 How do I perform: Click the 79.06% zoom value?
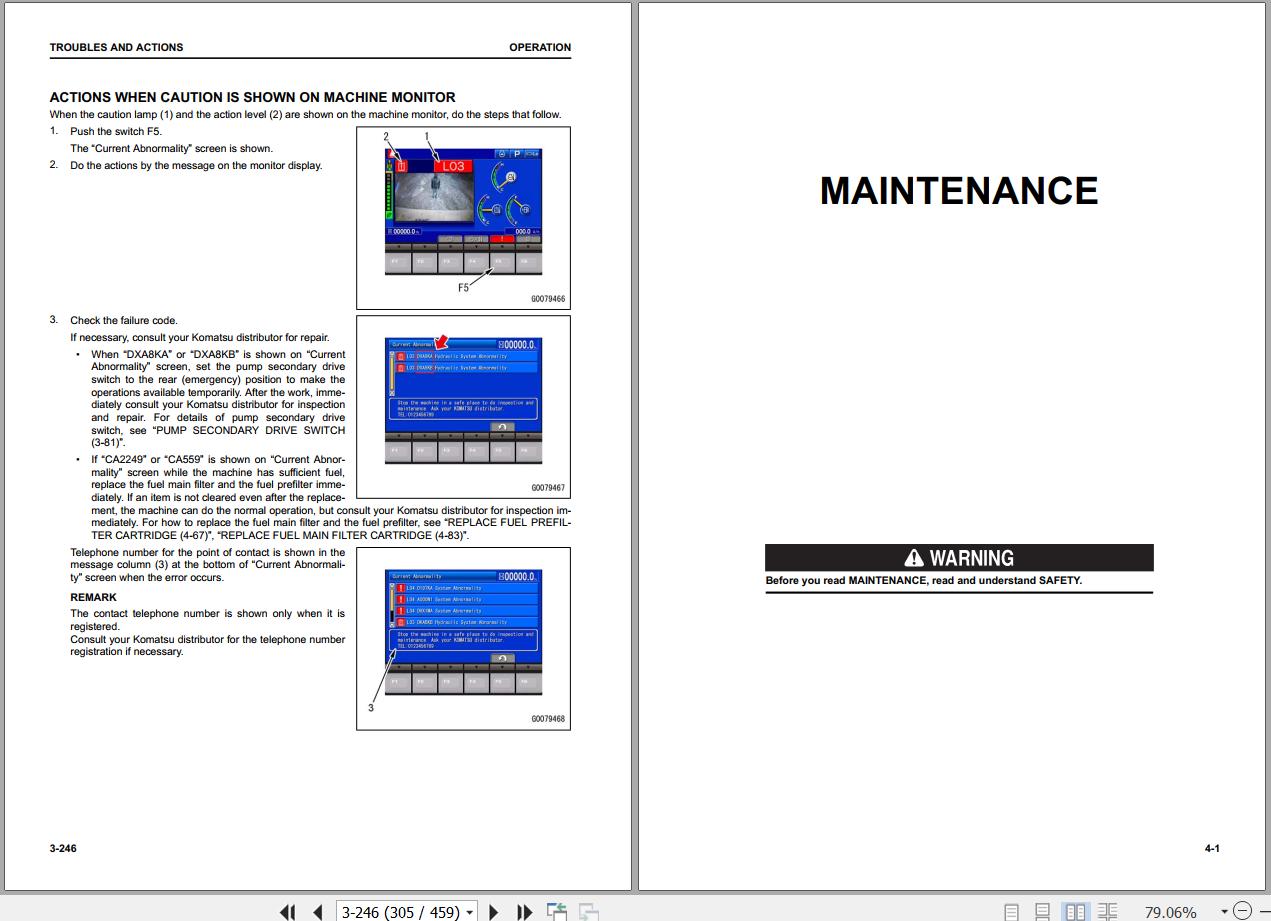(1170, 912)
